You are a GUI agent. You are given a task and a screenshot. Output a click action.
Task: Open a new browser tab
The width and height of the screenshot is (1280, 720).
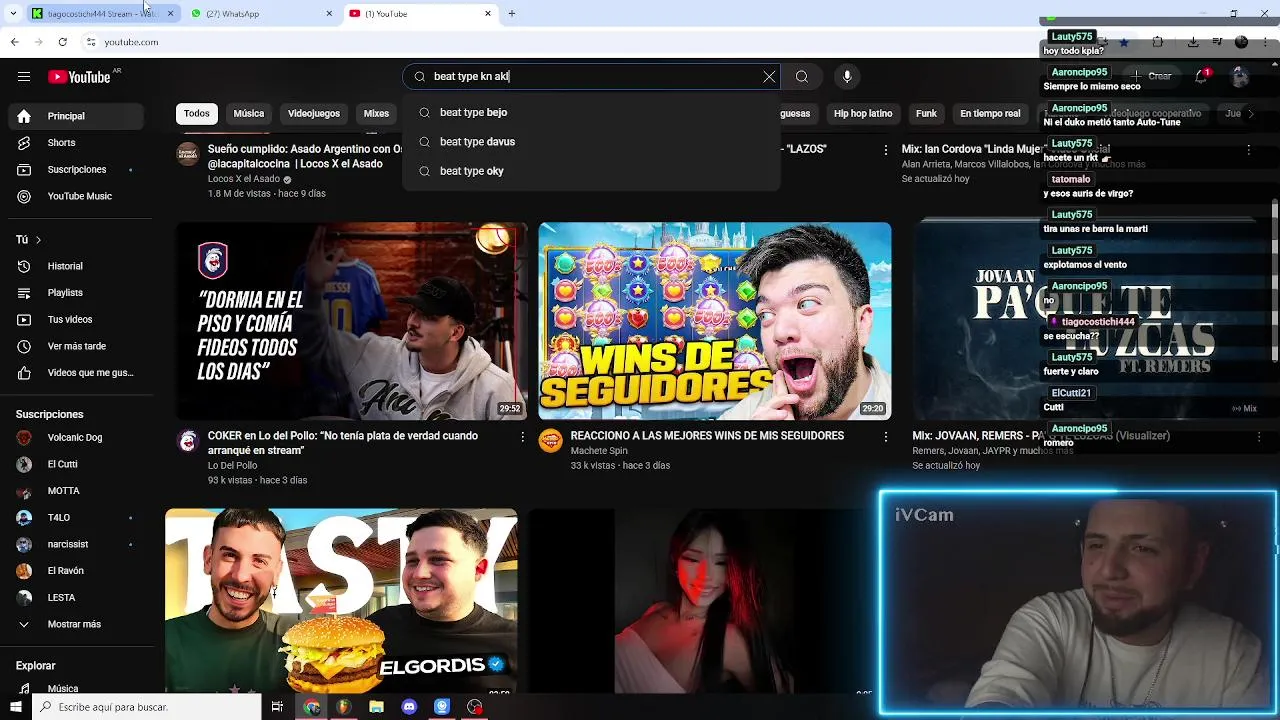click(512, 13)
